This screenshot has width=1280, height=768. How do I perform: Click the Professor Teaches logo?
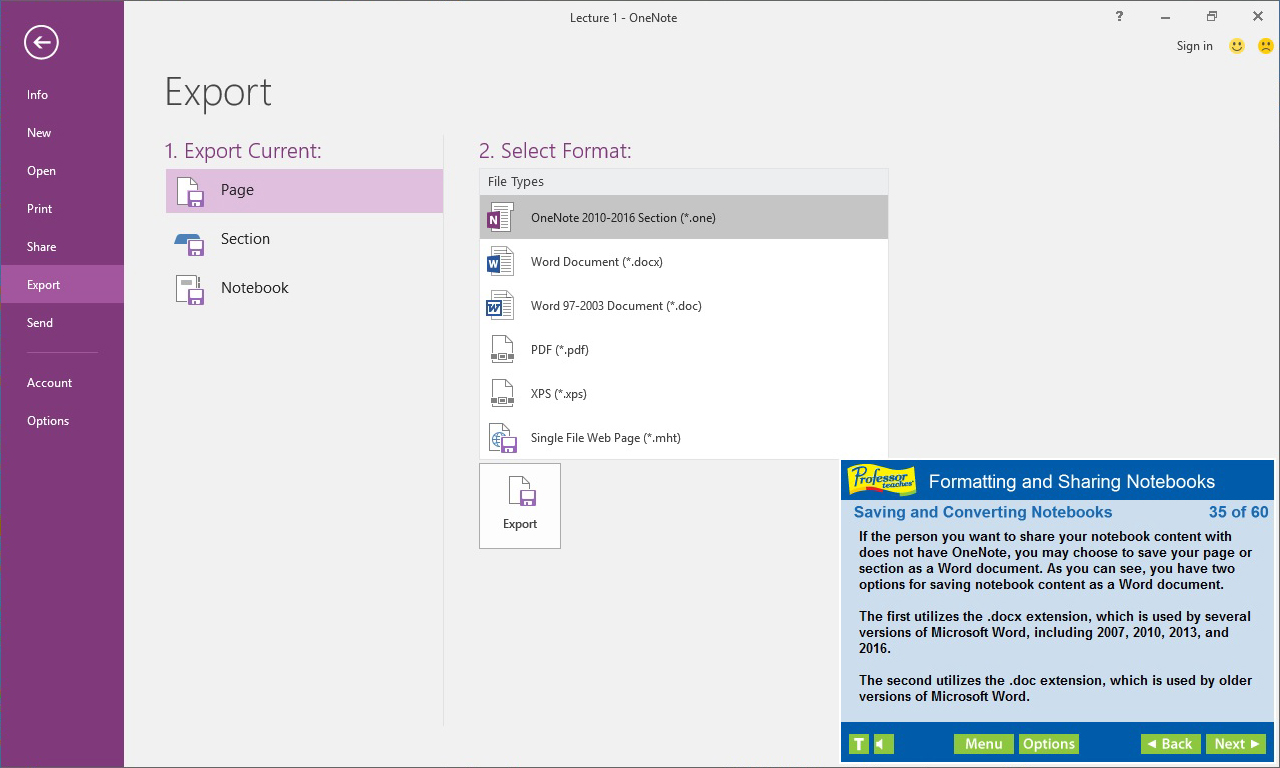(881, 479)
